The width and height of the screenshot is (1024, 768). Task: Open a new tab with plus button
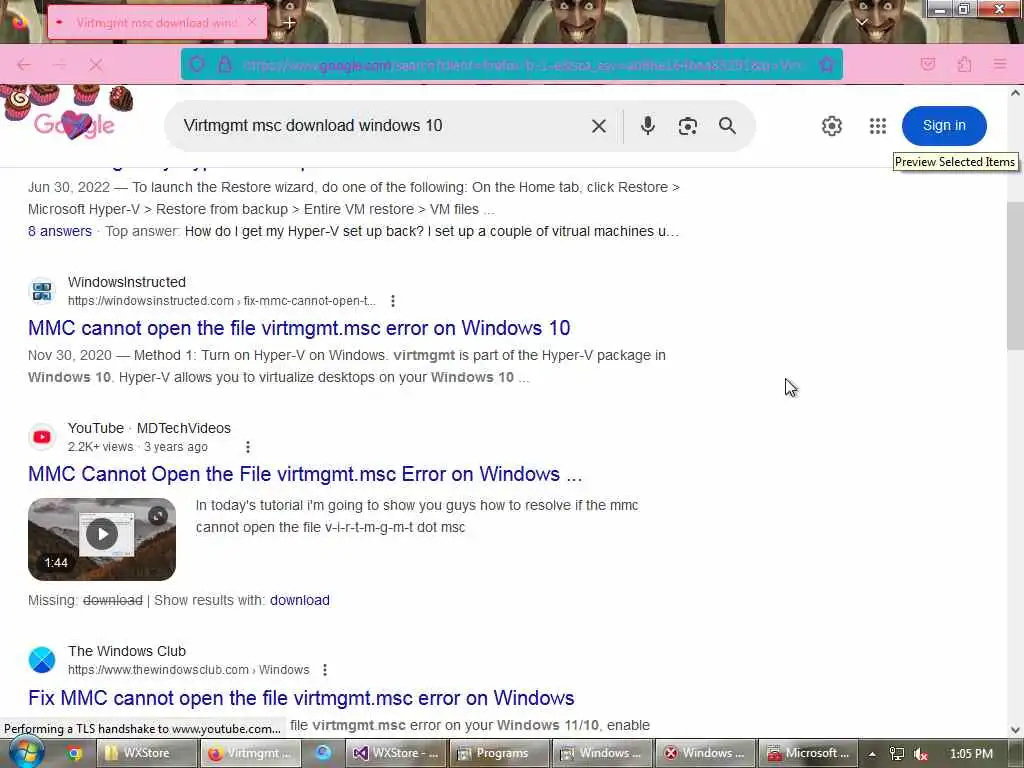pyautogui.click(x=289, y=22)
